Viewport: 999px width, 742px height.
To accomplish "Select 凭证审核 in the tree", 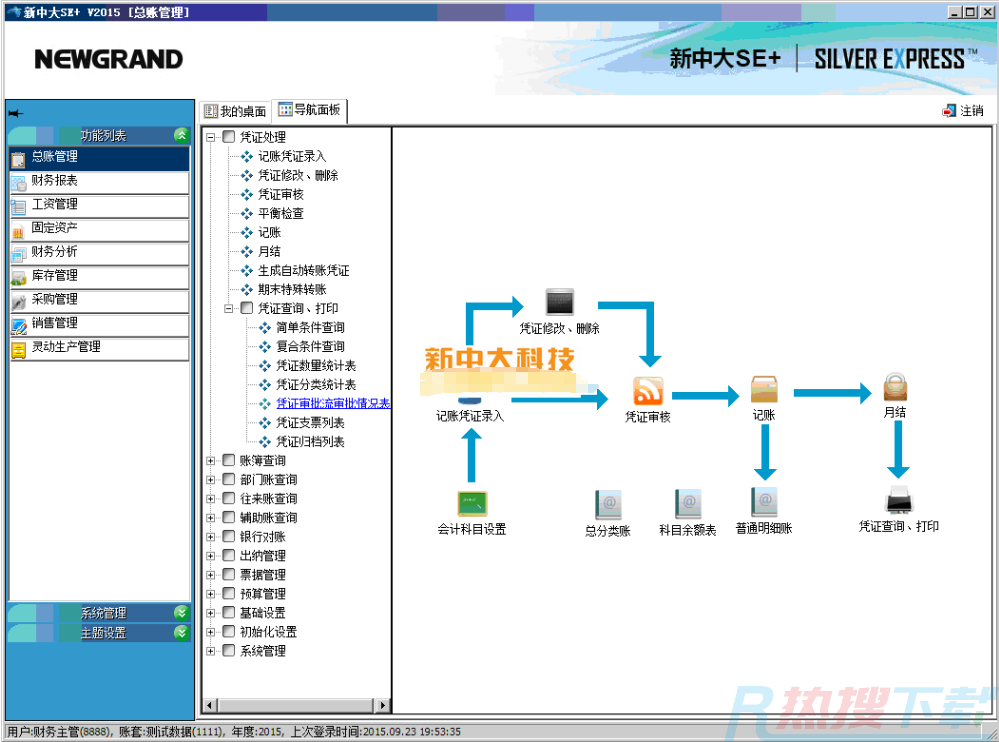I will coord(281,195).
